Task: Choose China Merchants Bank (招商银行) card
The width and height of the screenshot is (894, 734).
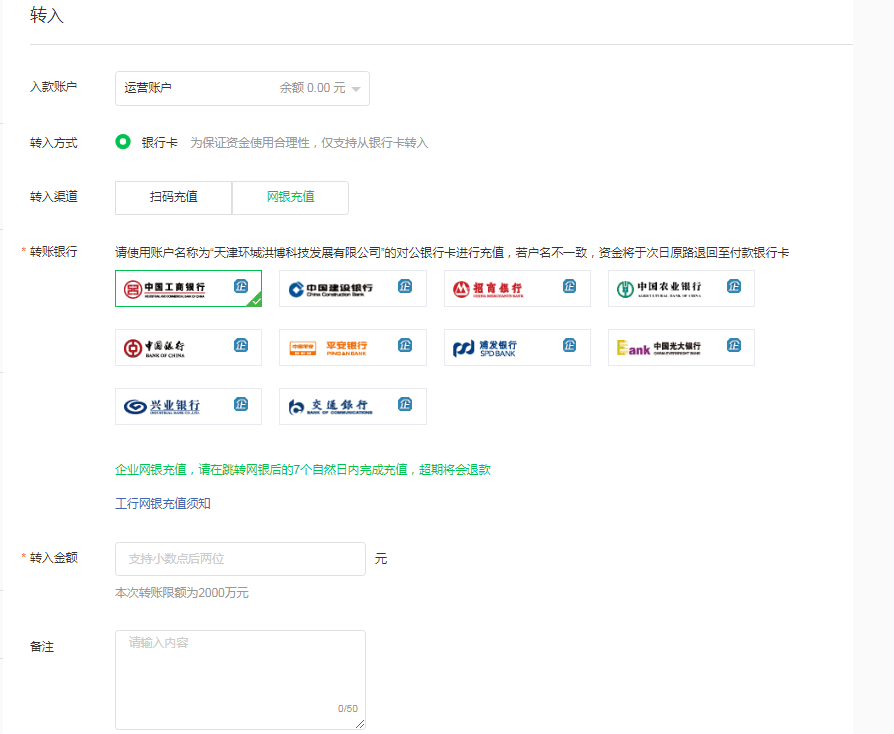Action: click(x=517, y=289)
